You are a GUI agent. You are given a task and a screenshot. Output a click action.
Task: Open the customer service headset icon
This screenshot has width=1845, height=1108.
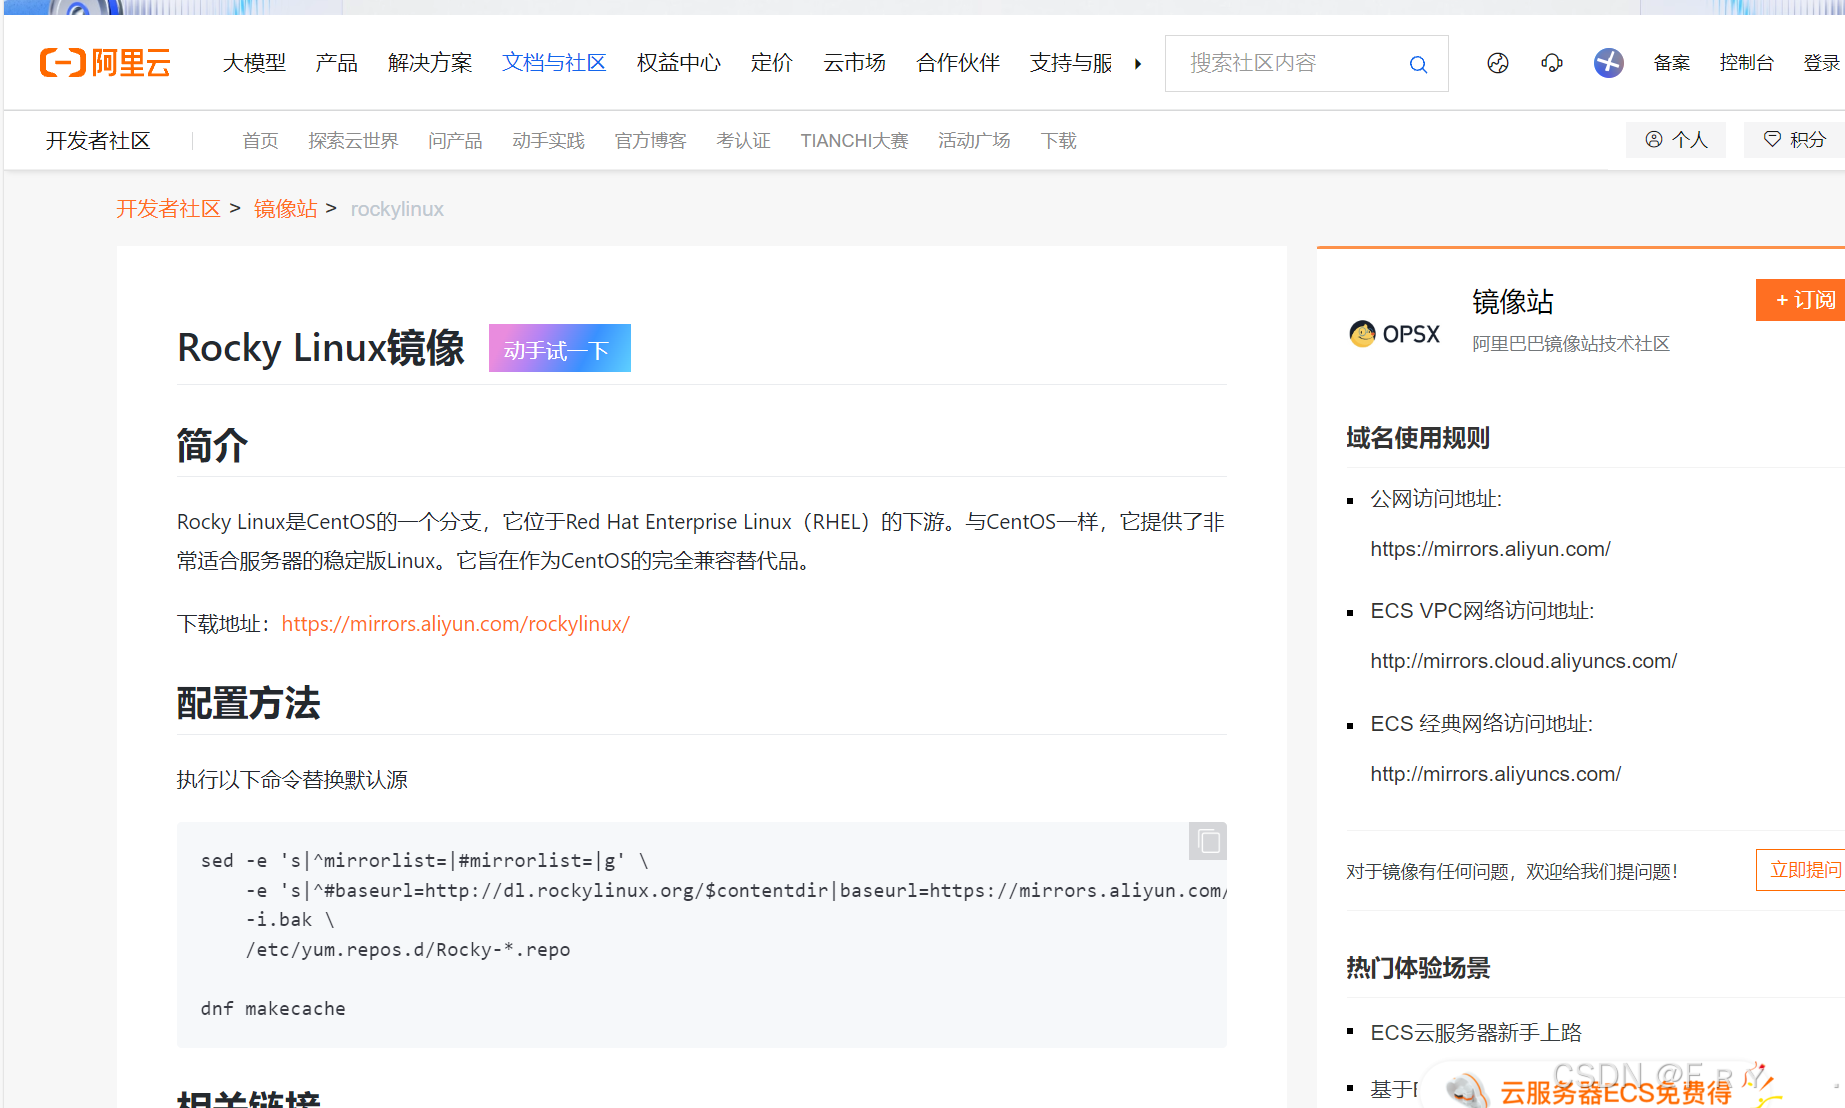point(1552,63)
